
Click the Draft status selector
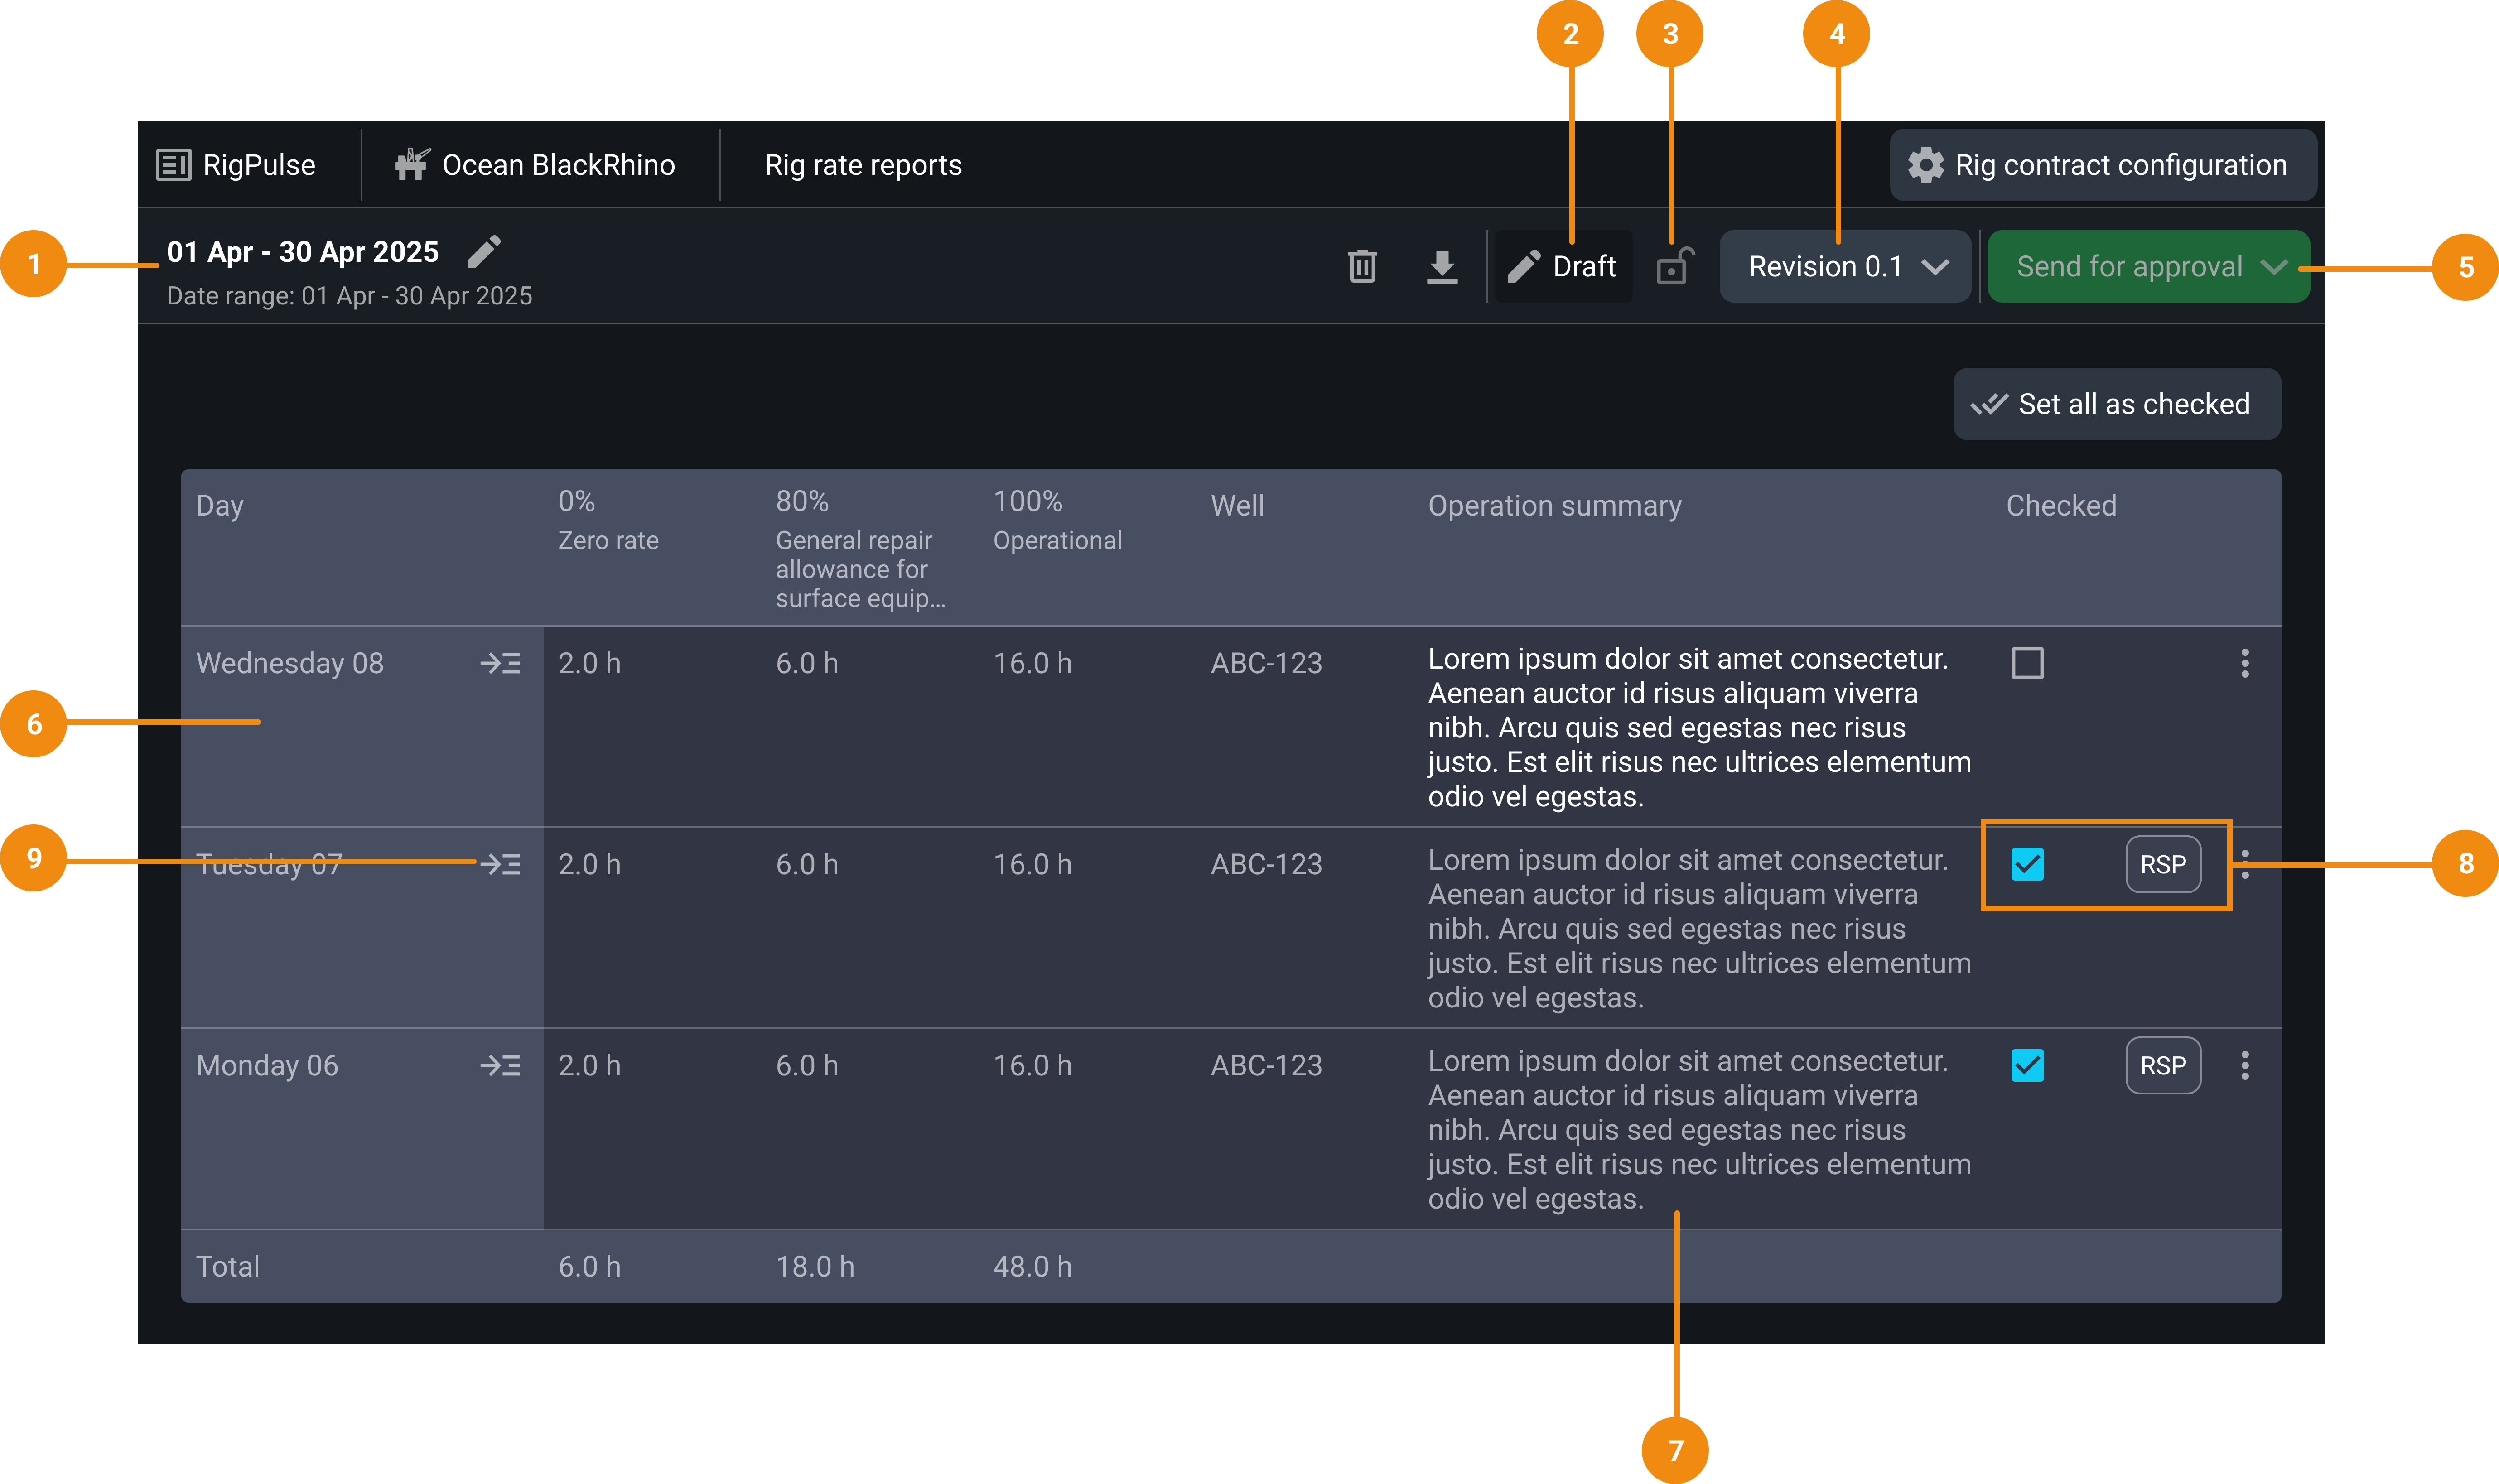coord(1563,266)
